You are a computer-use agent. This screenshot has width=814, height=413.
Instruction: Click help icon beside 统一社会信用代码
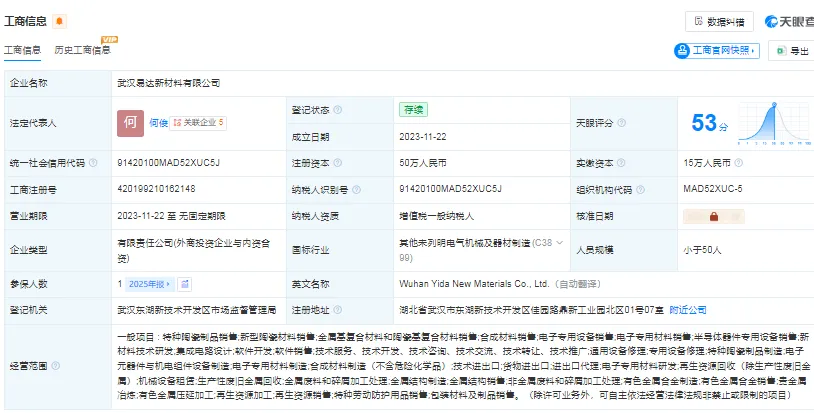93,163
